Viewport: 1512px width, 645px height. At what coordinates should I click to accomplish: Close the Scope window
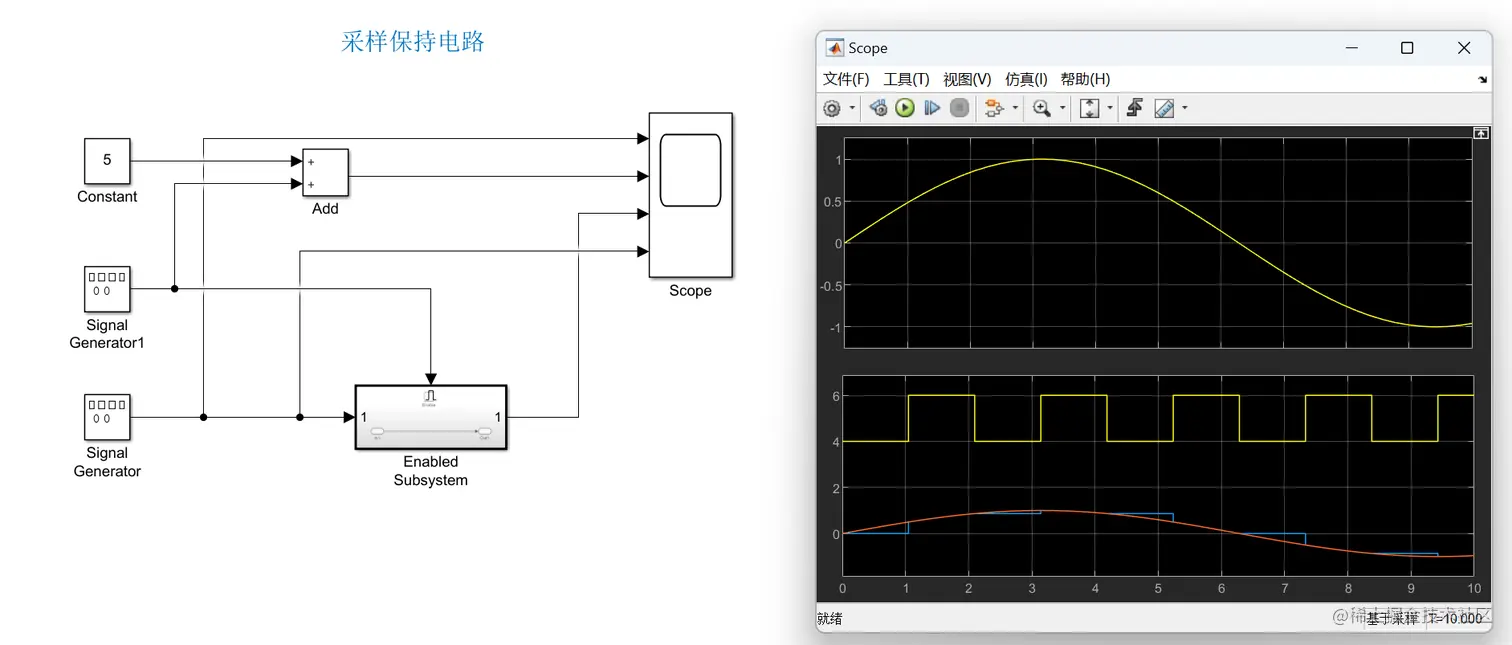pos(1465,48)
